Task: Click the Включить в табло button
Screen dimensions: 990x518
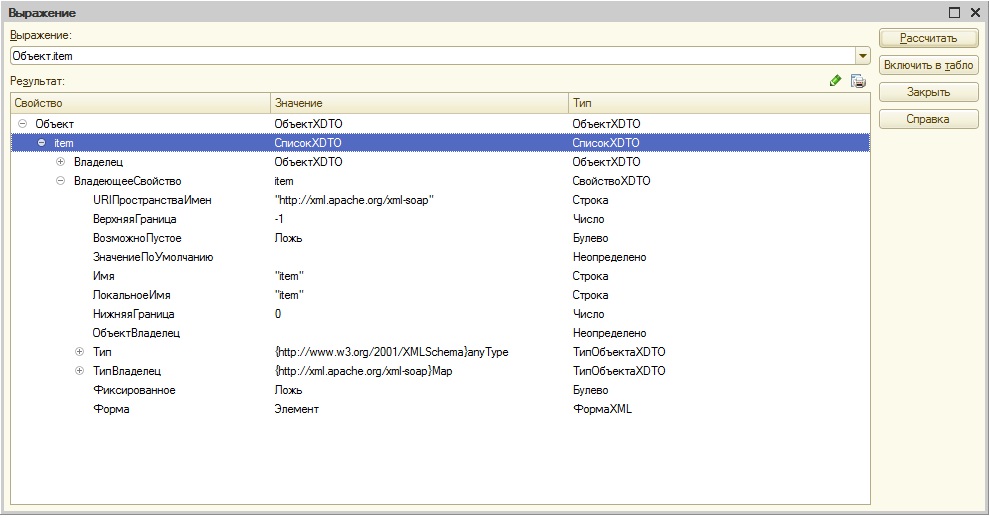Action: click(x=928, y=65)
